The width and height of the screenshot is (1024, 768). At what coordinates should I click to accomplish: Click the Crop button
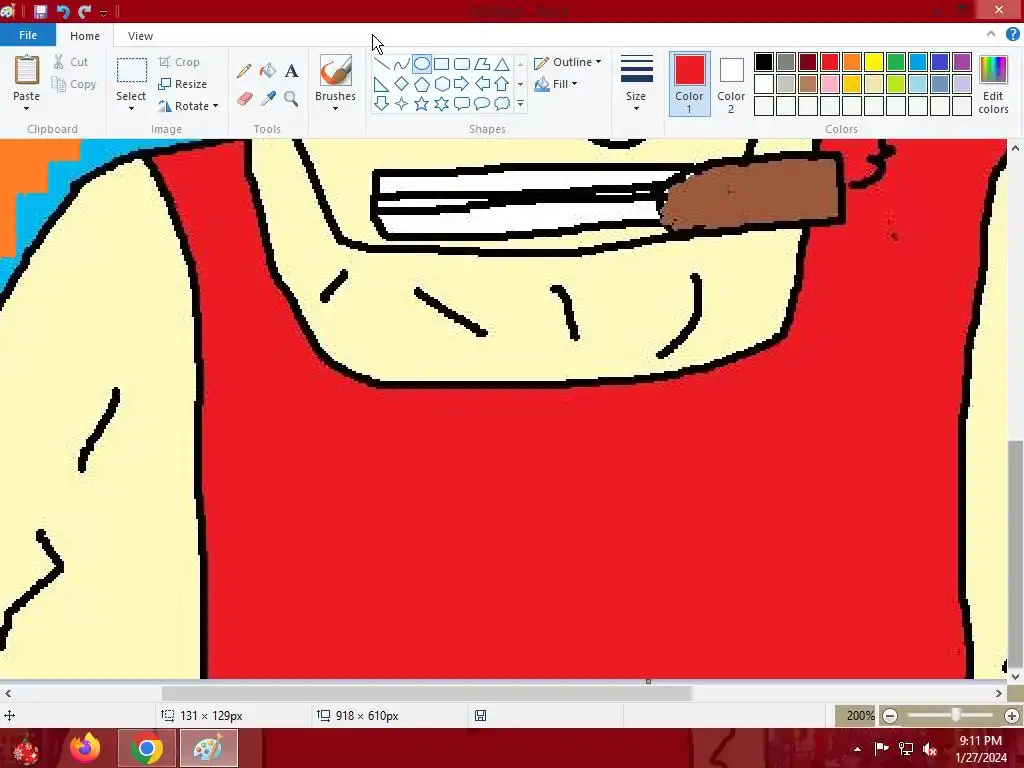point(179,62)
